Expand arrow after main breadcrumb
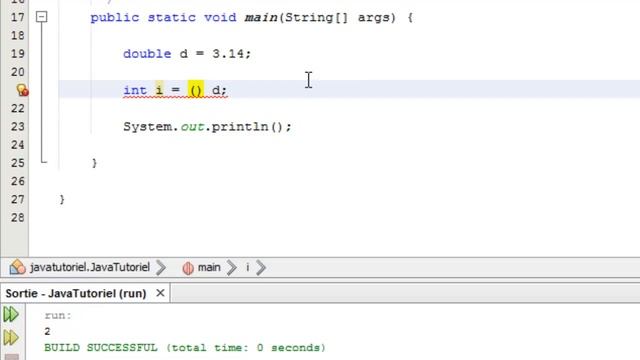Screen dimensions: 640x360 pos(232,267)
